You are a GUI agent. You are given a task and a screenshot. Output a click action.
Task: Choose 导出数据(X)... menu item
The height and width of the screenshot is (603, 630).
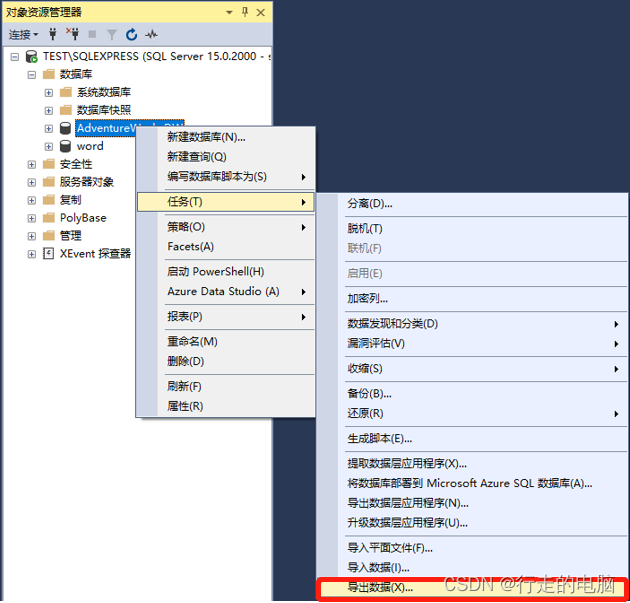472,588
